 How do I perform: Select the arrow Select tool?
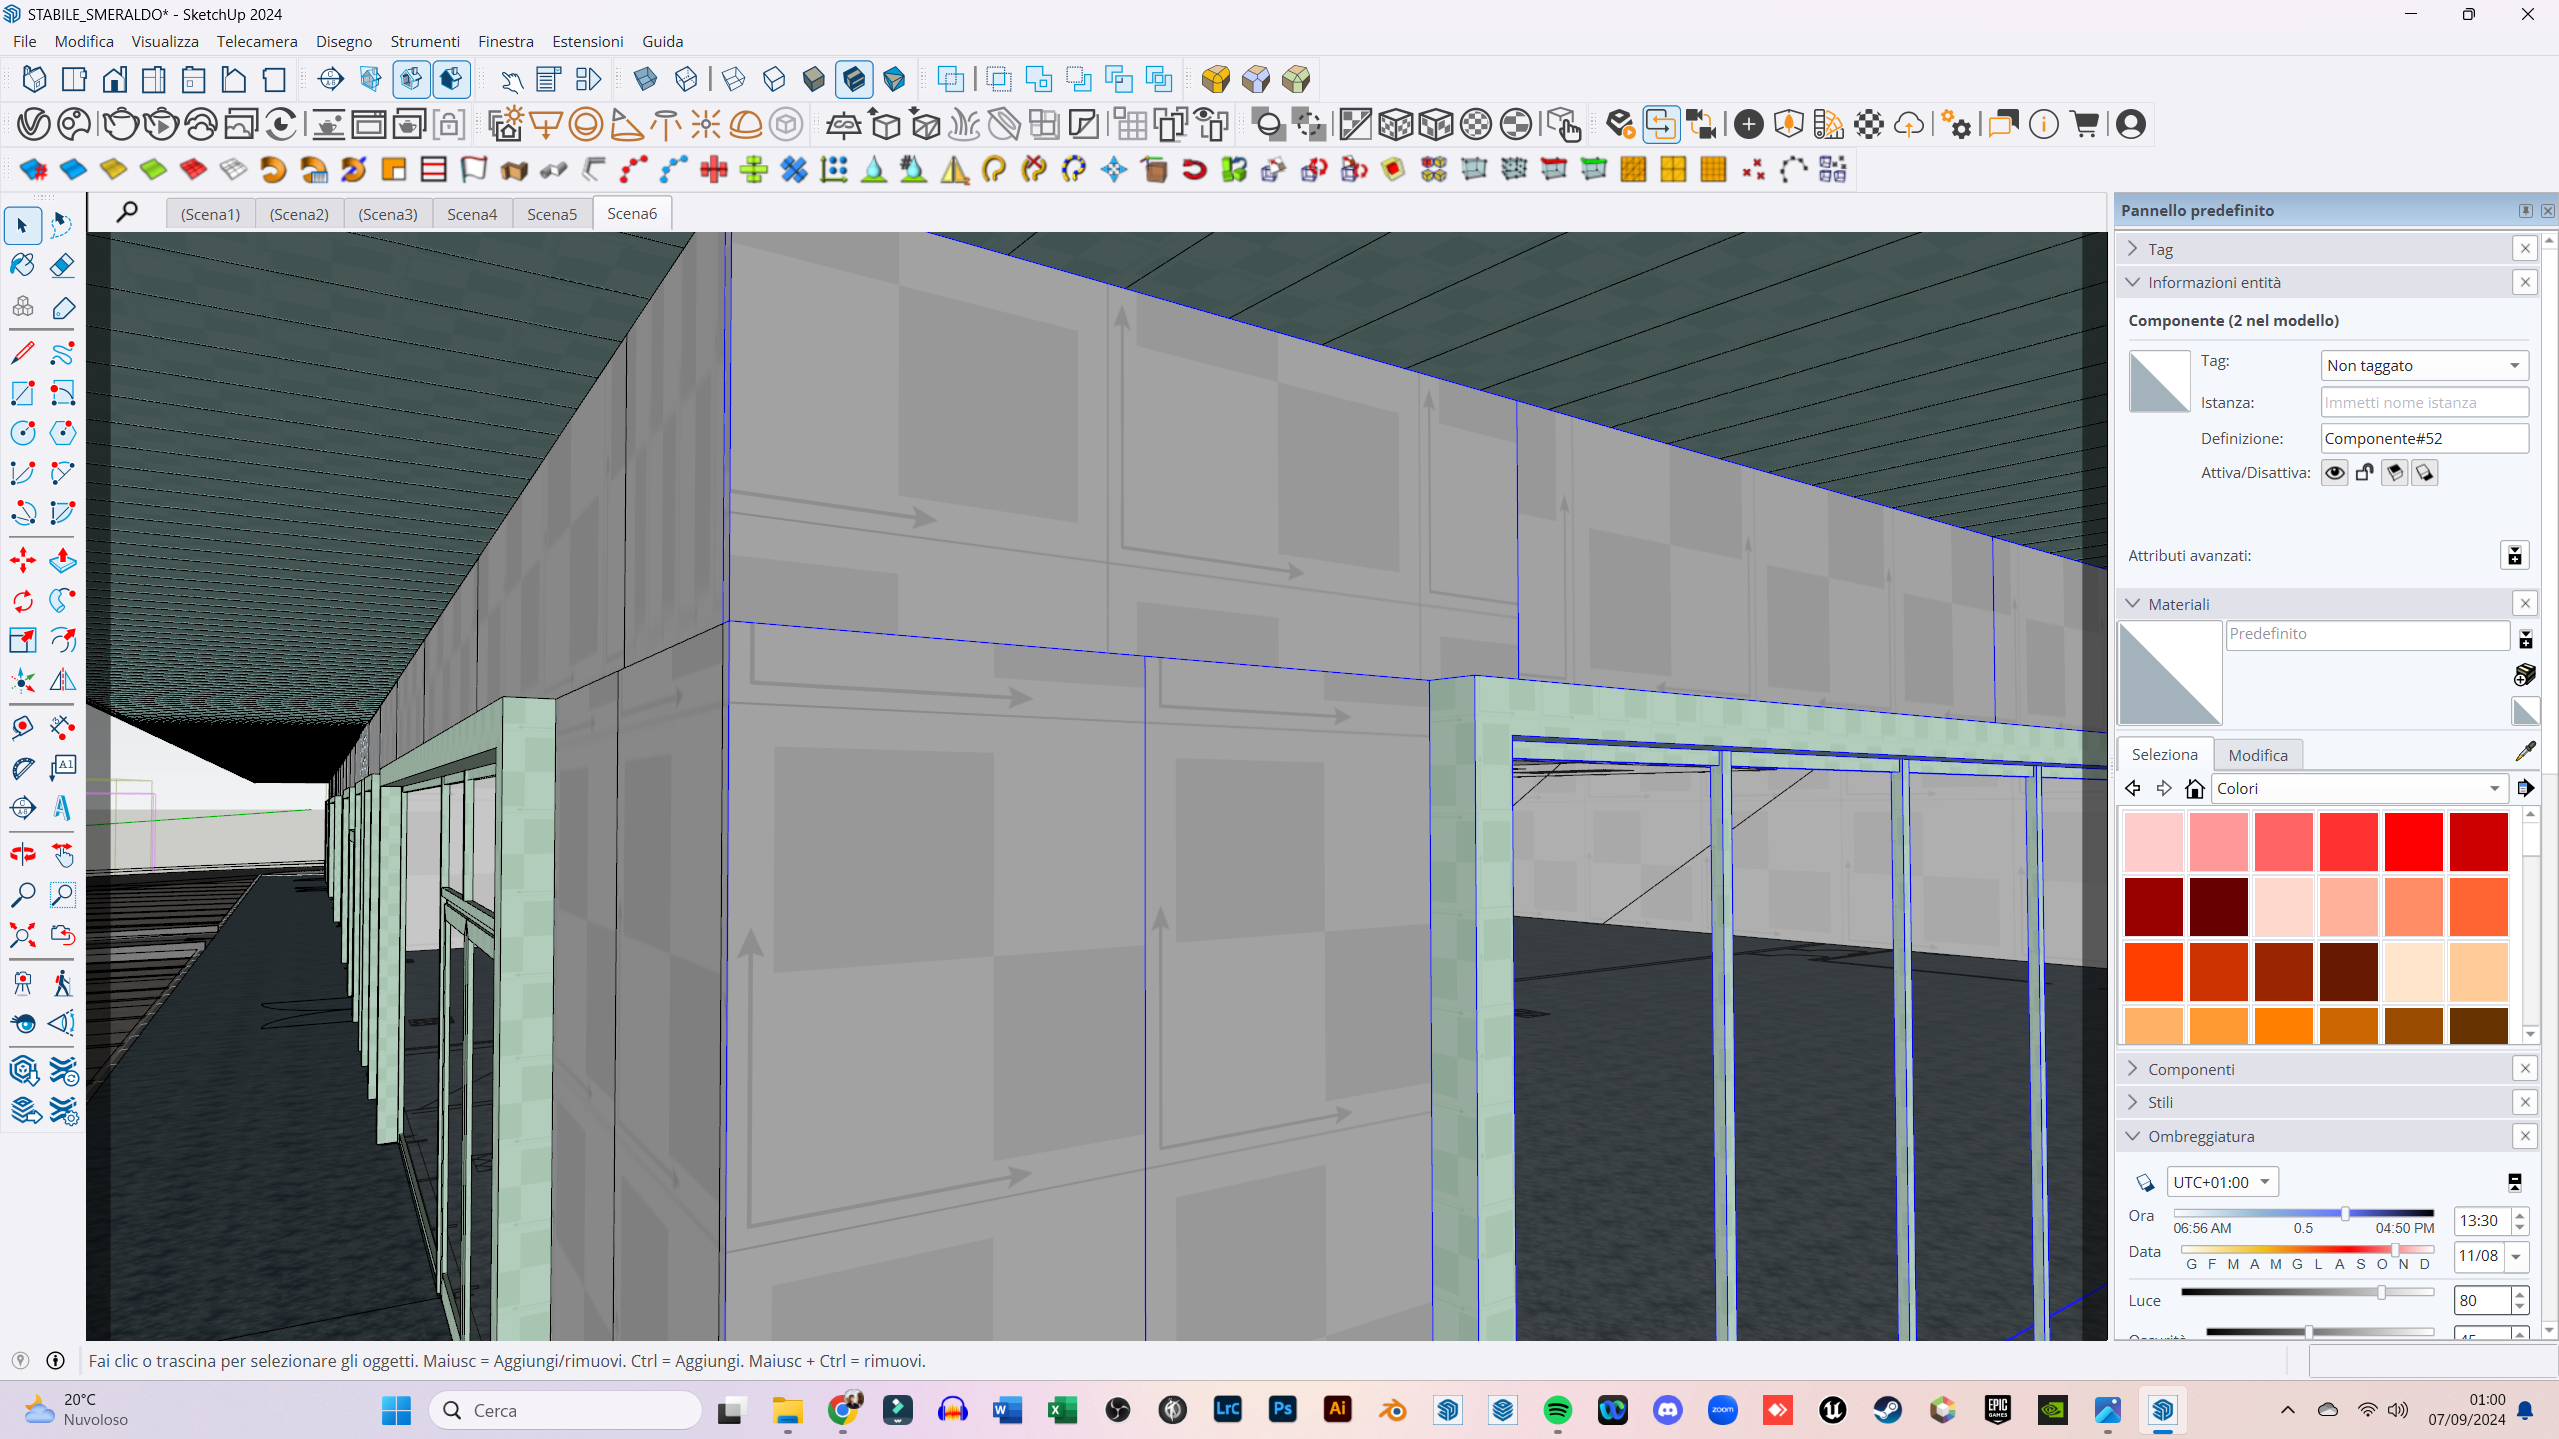[22, 225]
